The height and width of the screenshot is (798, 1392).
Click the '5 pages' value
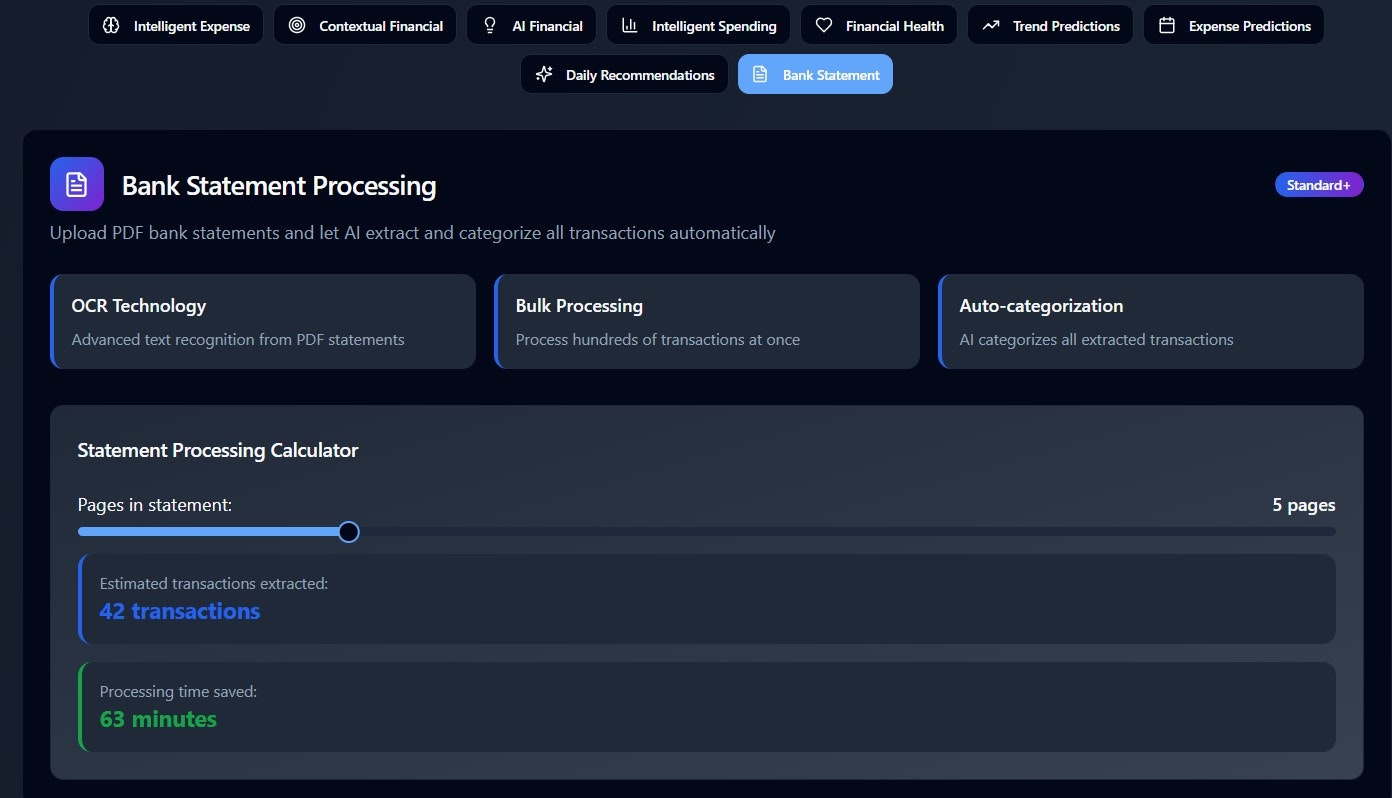click(1304, 505)
